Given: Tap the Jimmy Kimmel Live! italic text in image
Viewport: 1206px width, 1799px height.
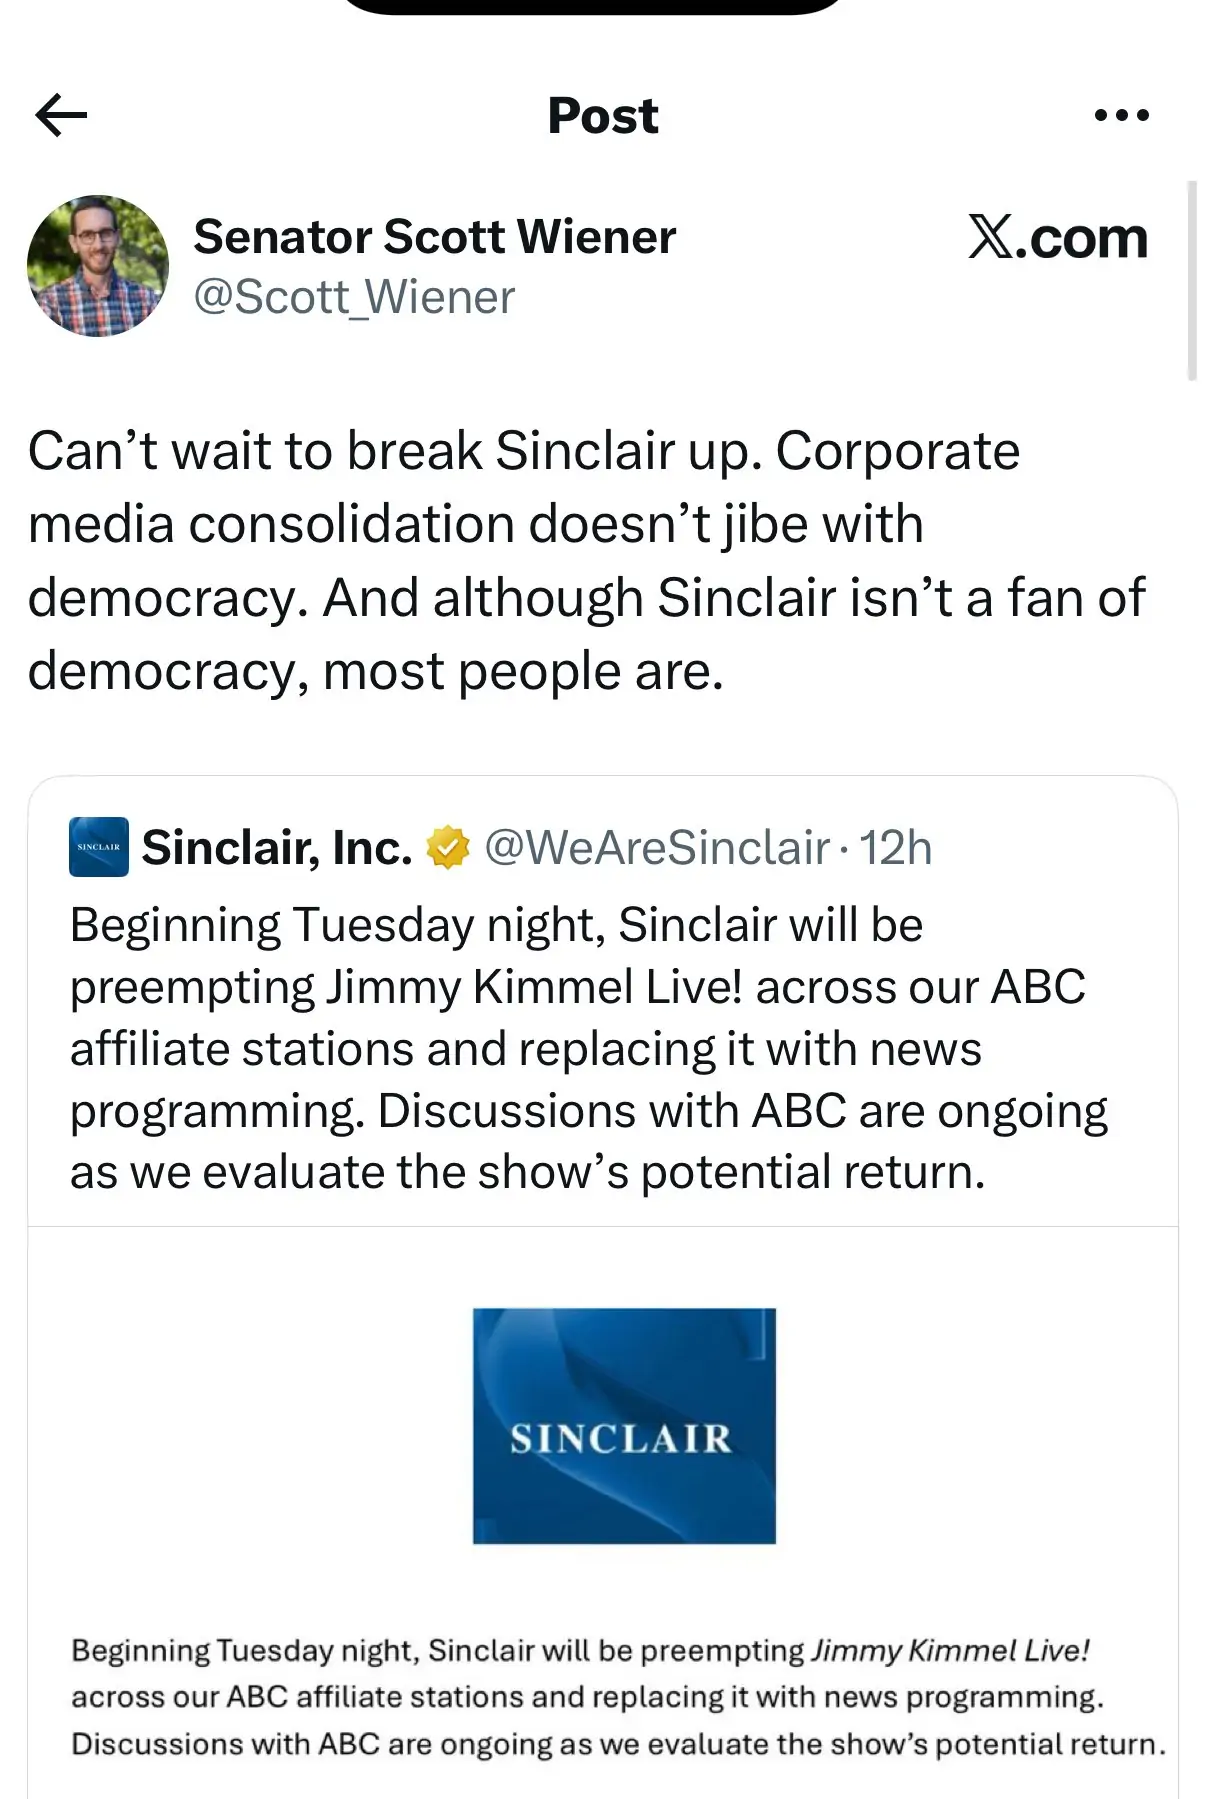Looking at the screenshot, I should pyautogui.click(x=950, y=1650).
